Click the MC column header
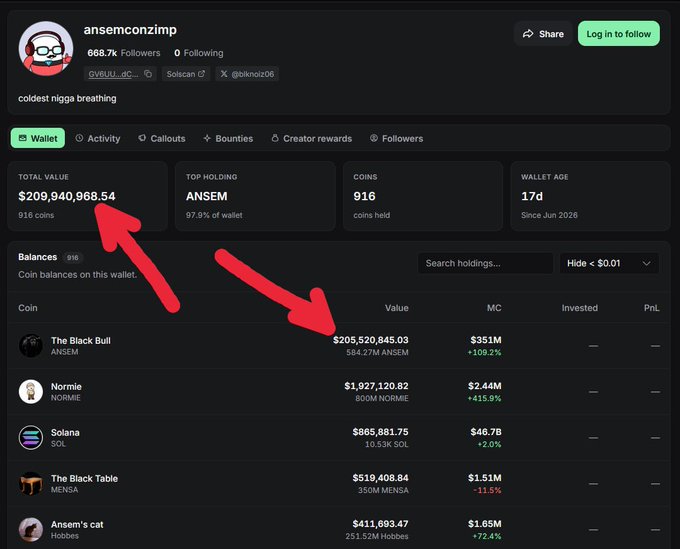This screenshot has width=680, height=549. coord(494,308)
